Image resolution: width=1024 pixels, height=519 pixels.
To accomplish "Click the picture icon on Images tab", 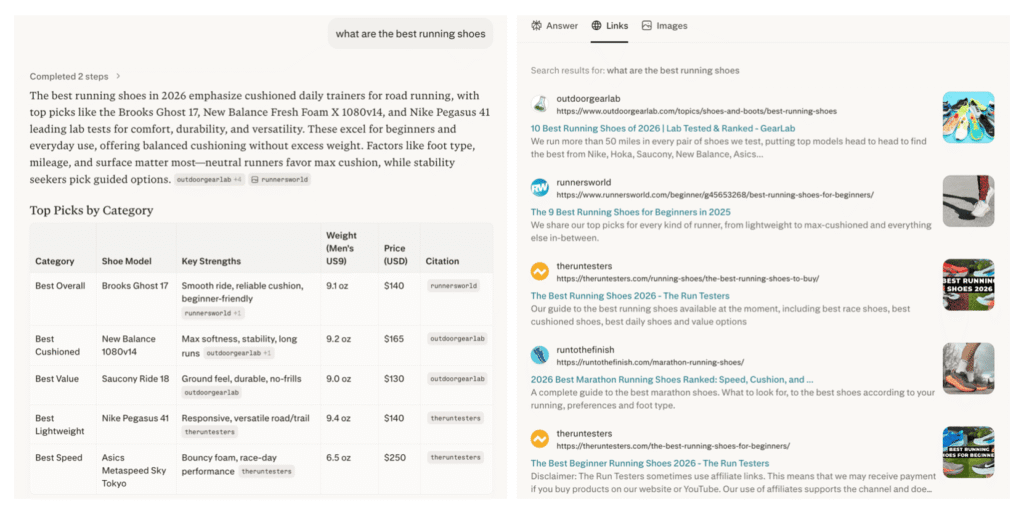I will (x=647, y=26).
